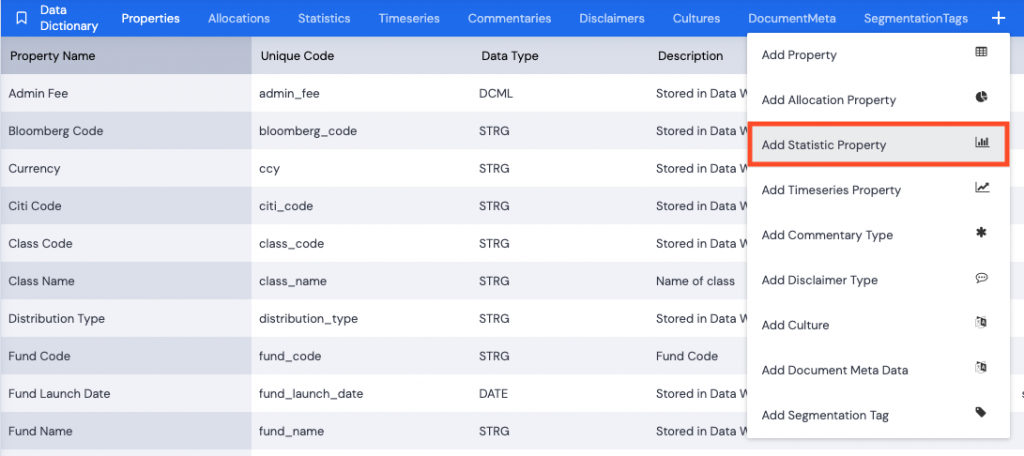The image size is (1024, 456).
Task: Click the table icon next to Add Property
Action: 981,52
